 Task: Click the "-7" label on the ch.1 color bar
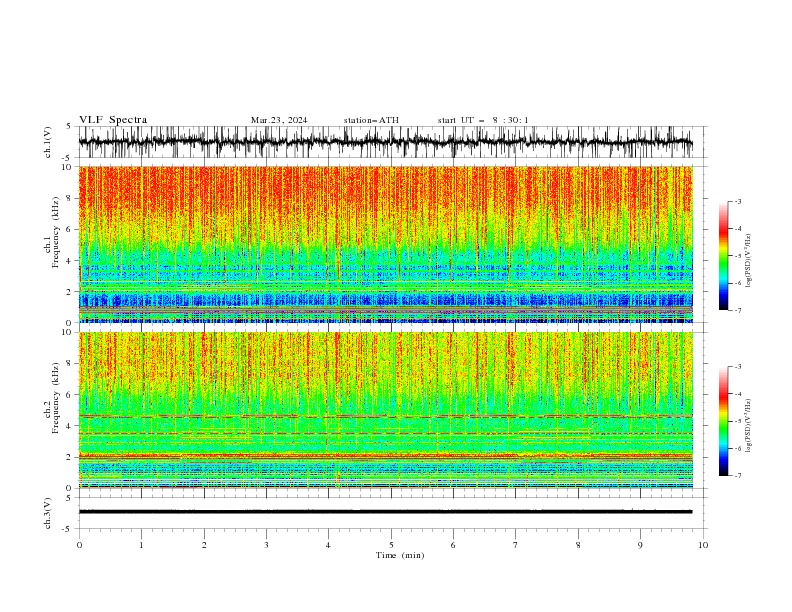[737, 310]
